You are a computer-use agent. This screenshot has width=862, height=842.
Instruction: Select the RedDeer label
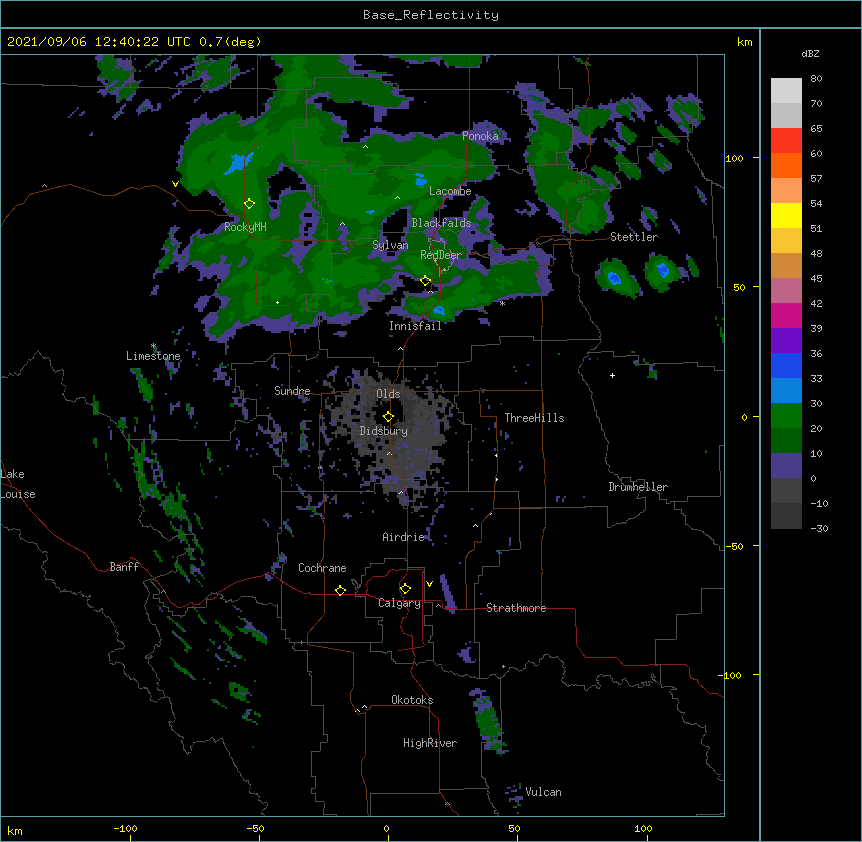[x=441, y=255]
